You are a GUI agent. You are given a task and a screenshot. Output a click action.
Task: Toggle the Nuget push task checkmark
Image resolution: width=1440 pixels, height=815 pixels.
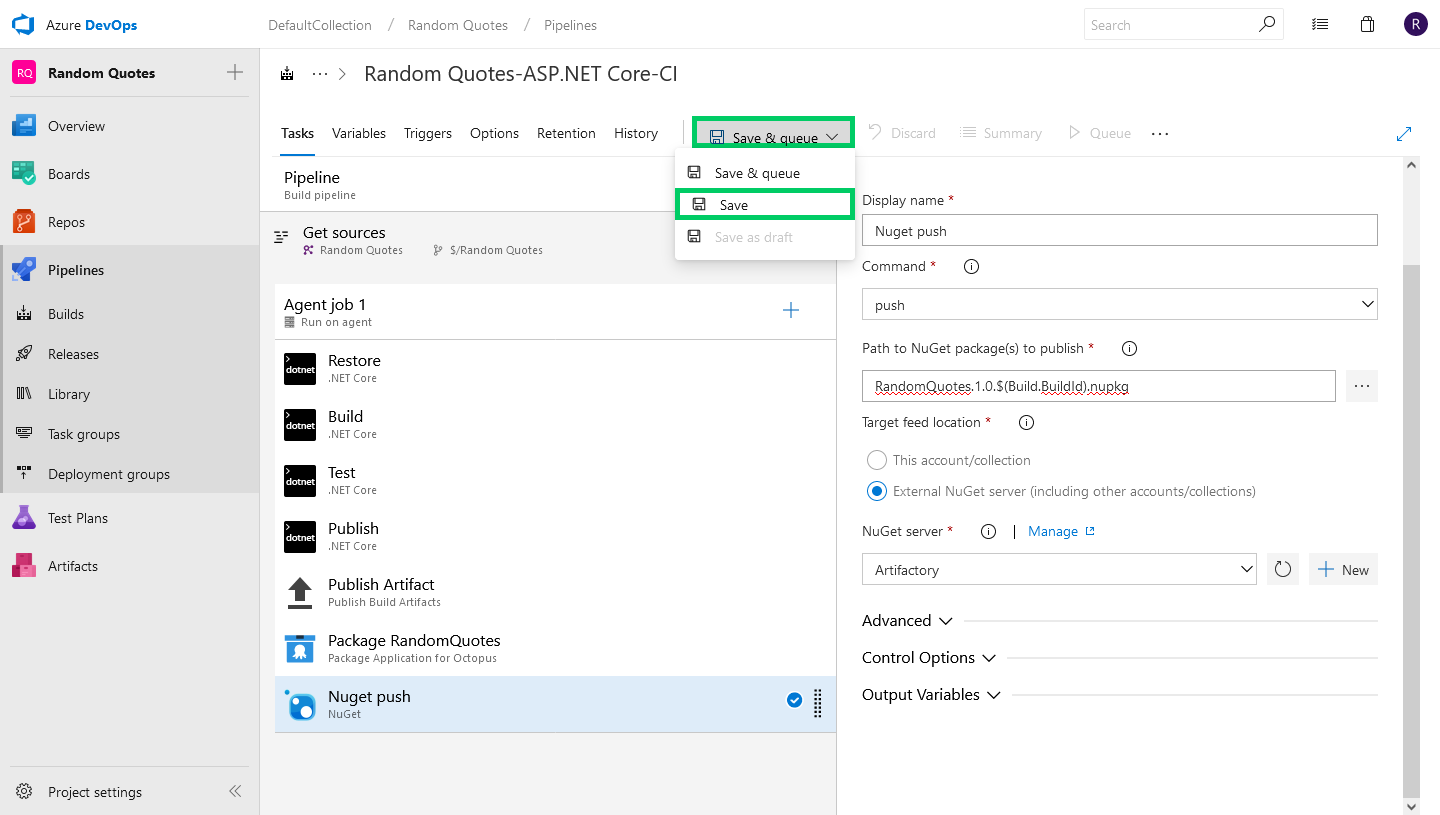(794, 700)
